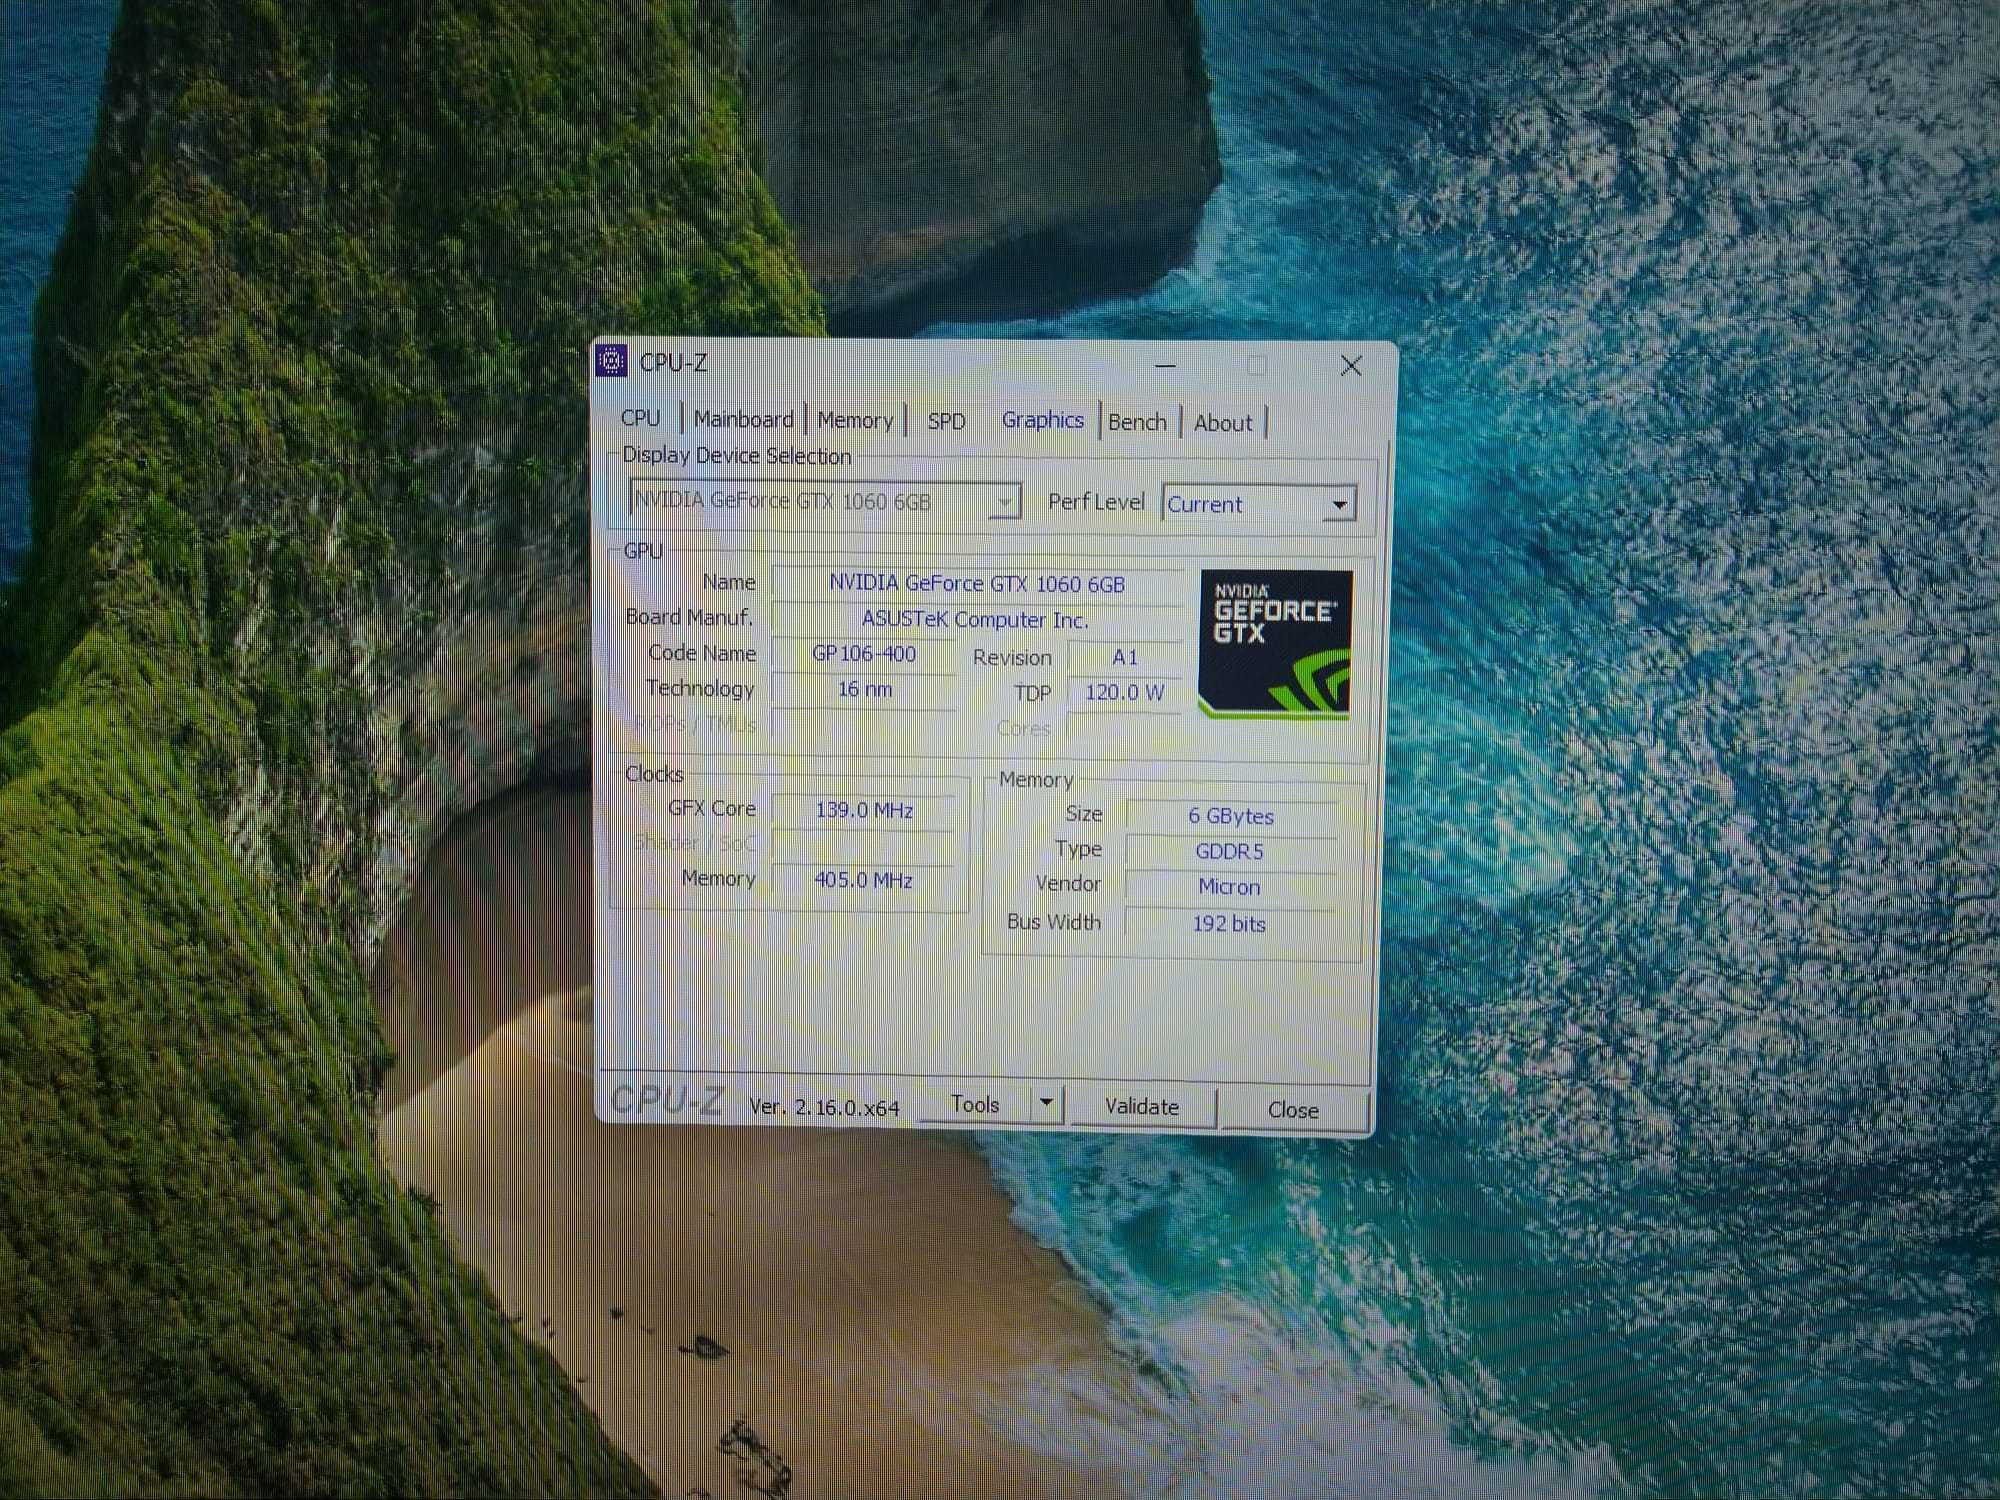The width and height of the screenshot is (2000, 1500).
Task: Click the Tools button
Action: tap(975, 1104)
